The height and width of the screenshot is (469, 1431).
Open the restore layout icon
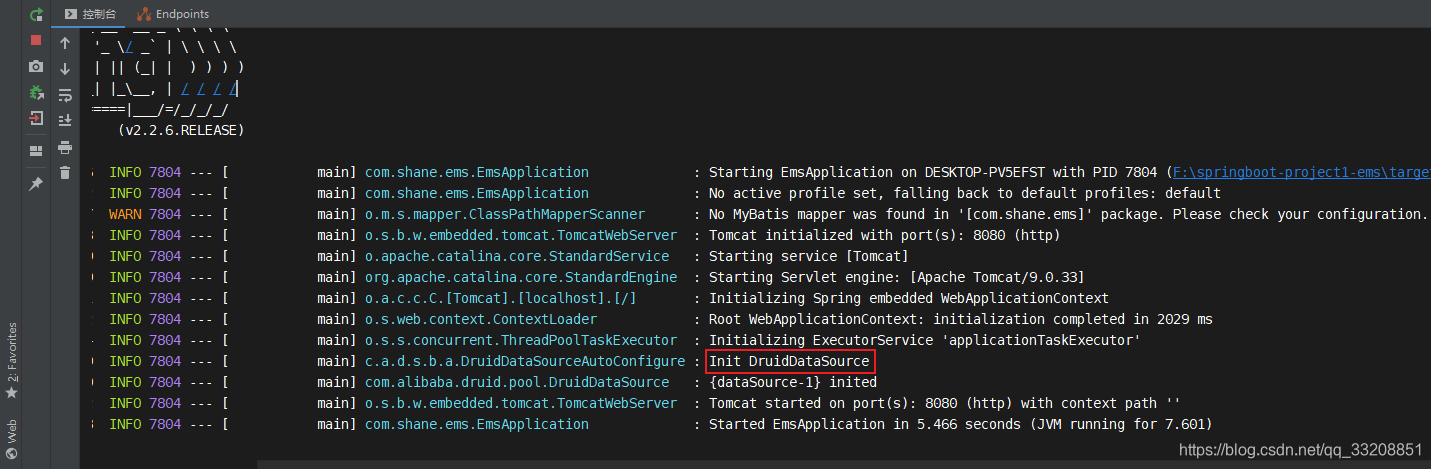pos(36,151)
